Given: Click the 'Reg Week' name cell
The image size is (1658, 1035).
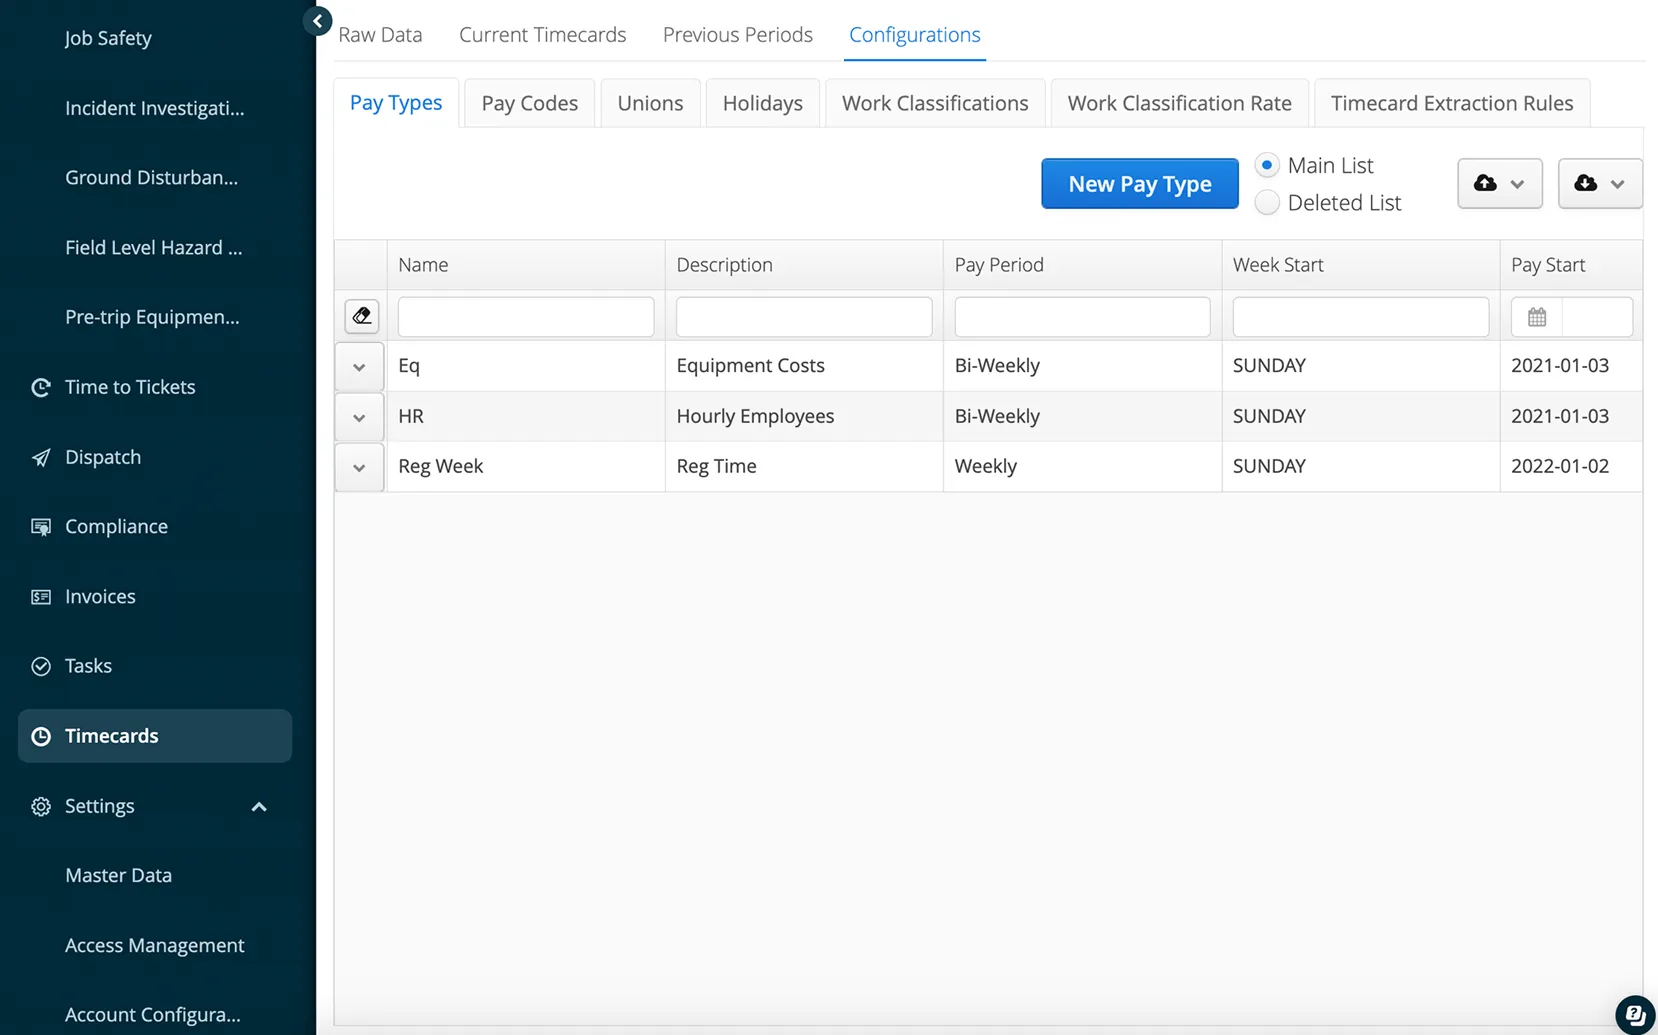Looking at the screenshot, I should coord(526,466).
